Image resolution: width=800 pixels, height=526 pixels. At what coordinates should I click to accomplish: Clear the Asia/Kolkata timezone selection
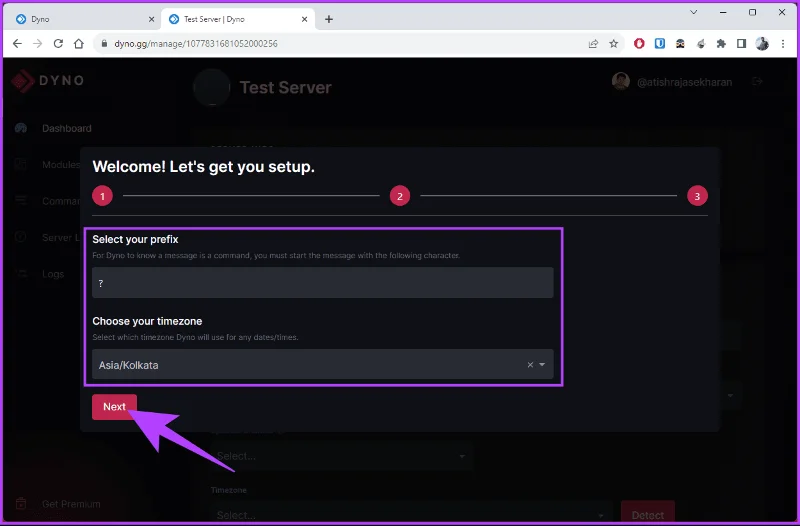(x=530, y=364)
